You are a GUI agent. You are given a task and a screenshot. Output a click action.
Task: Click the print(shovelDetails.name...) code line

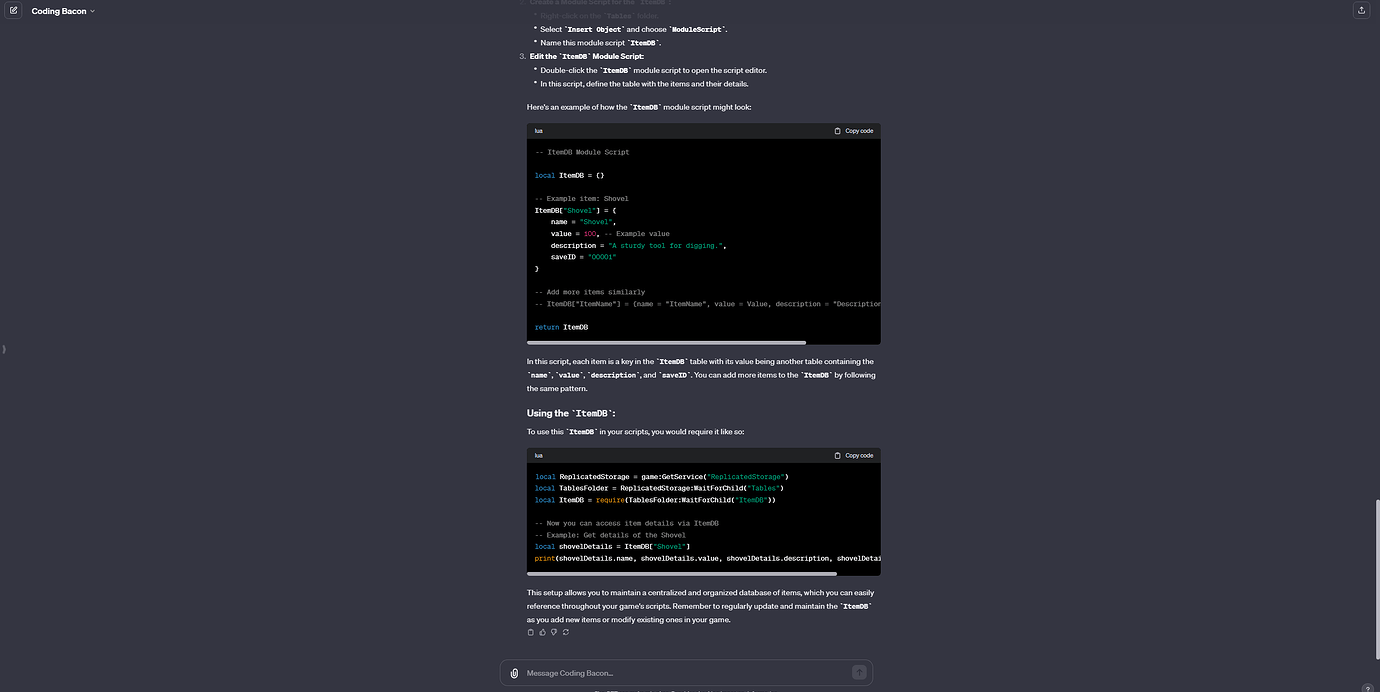click(x=700, y=558)
